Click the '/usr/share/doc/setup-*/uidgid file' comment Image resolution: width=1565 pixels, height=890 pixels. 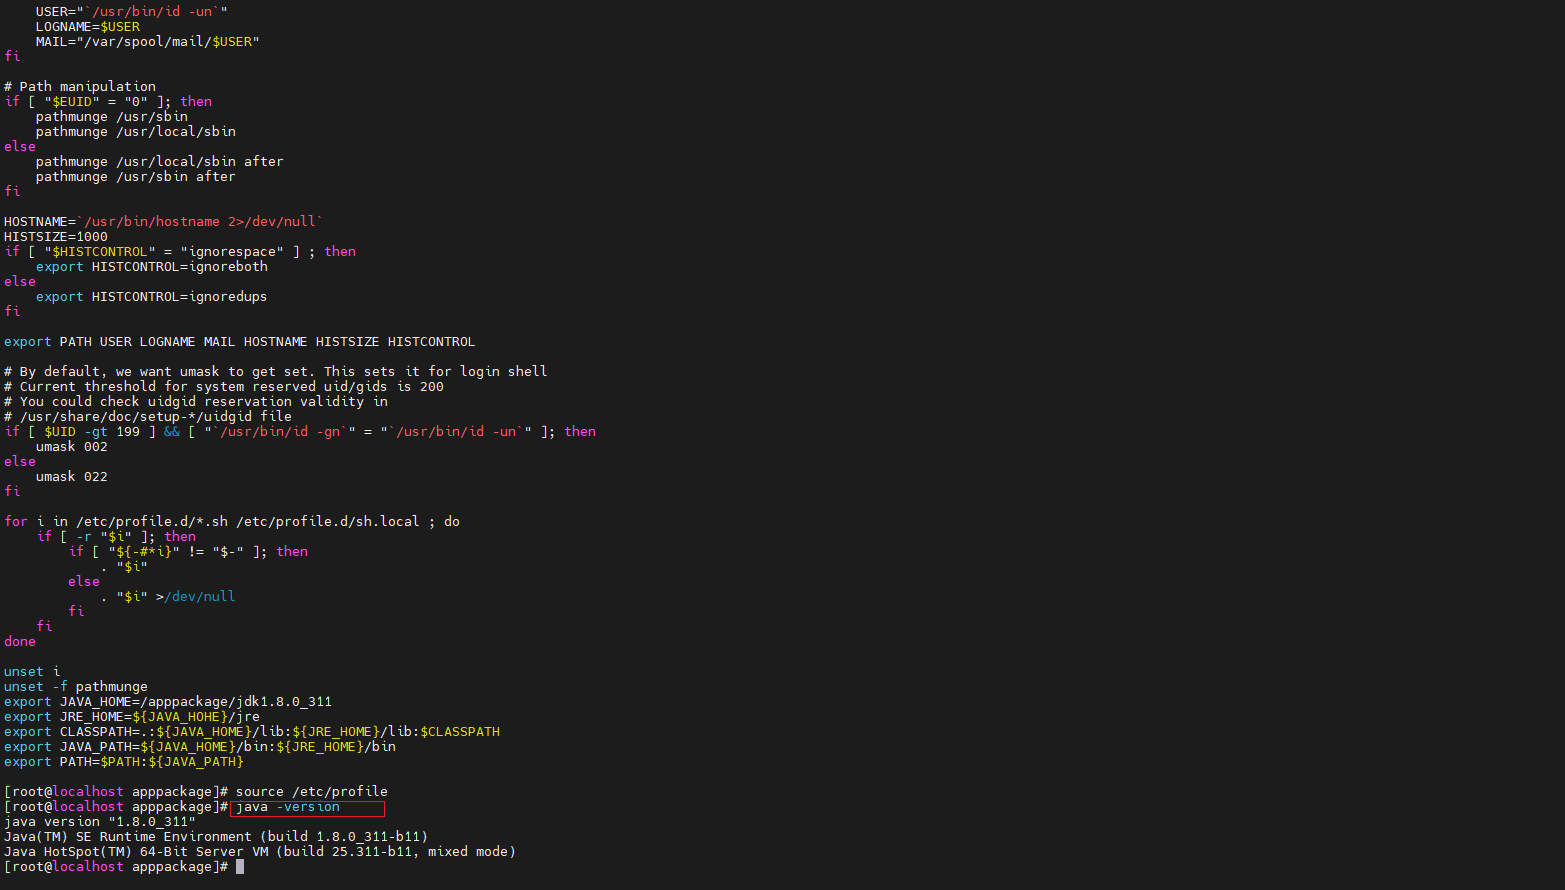[148, 417]
